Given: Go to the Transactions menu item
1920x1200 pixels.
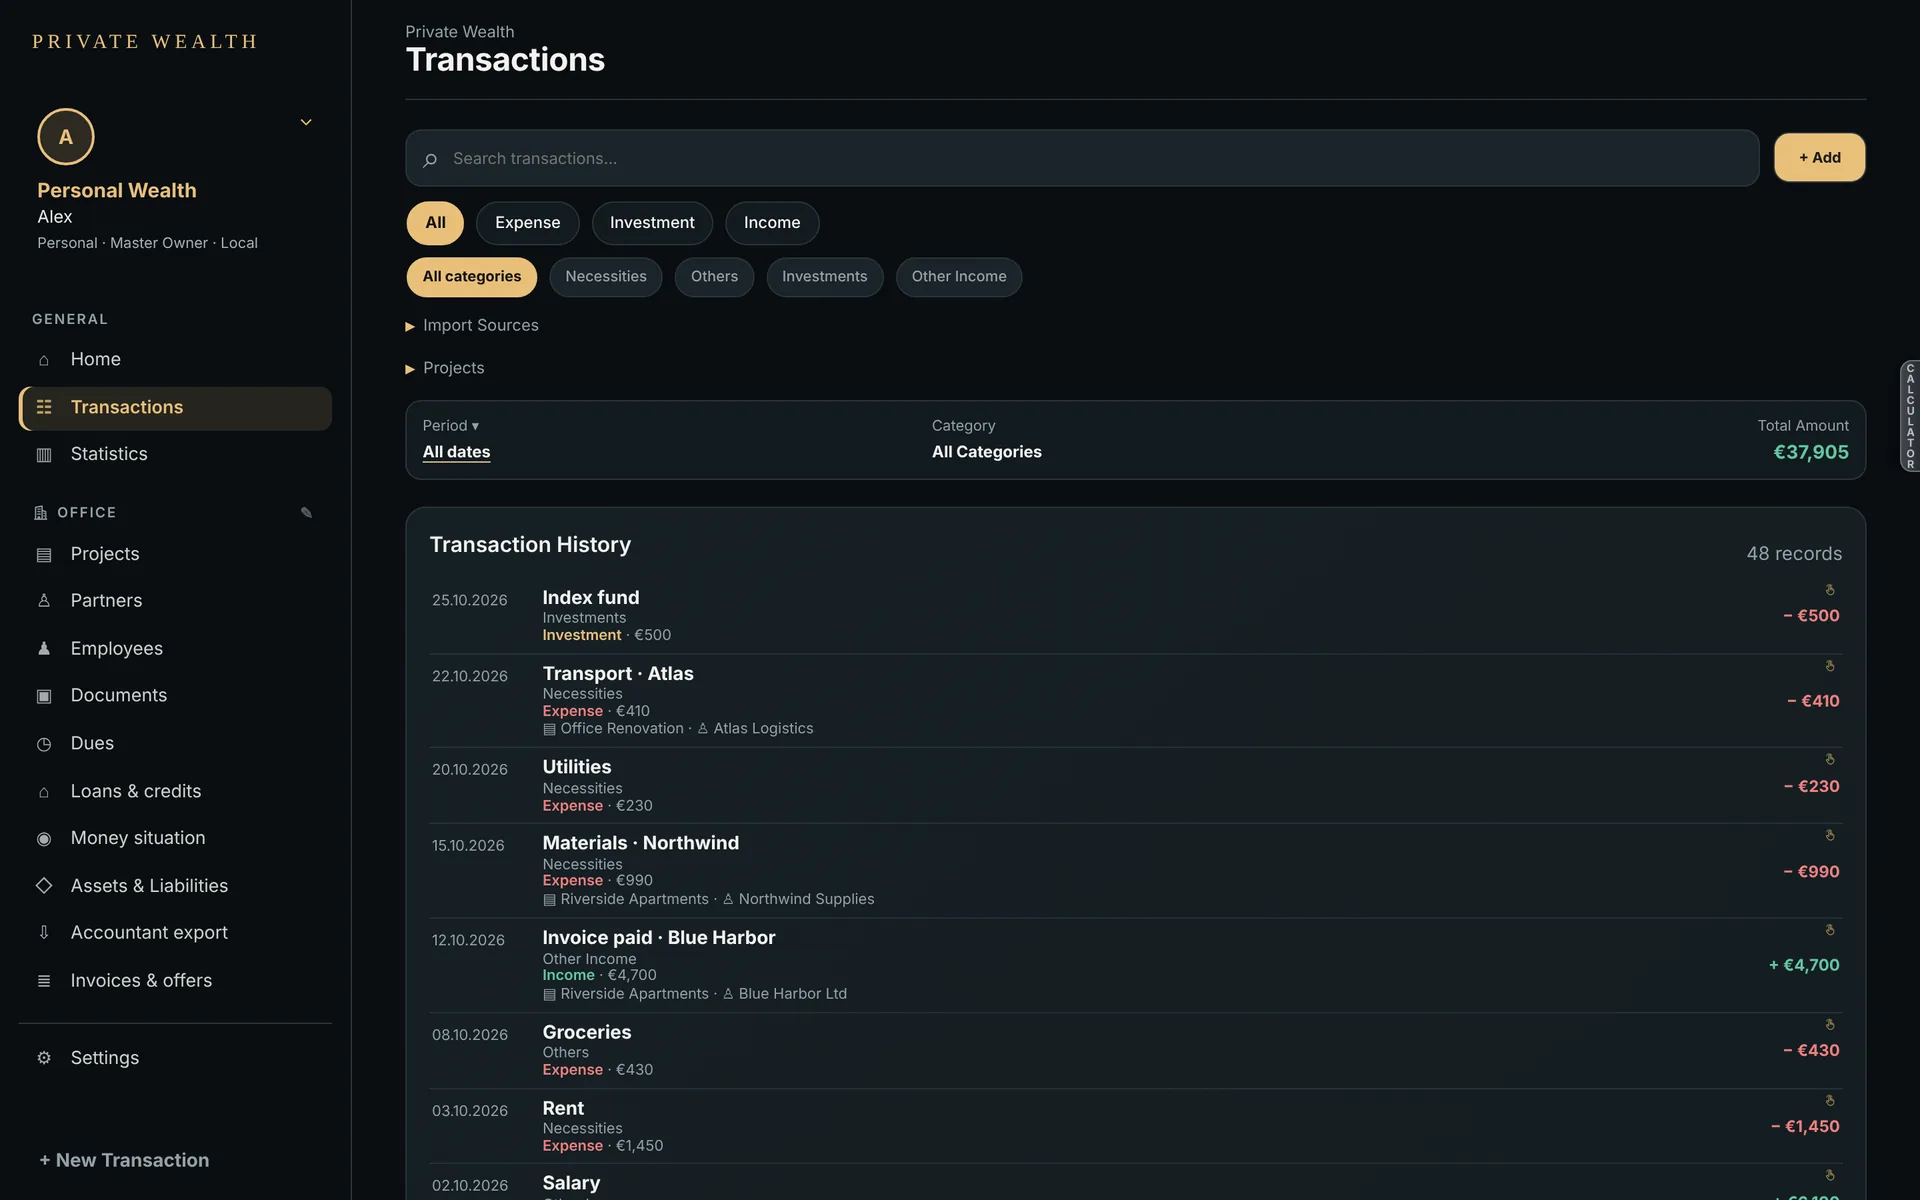Looking at the screenshot, I should click(175, 408).
